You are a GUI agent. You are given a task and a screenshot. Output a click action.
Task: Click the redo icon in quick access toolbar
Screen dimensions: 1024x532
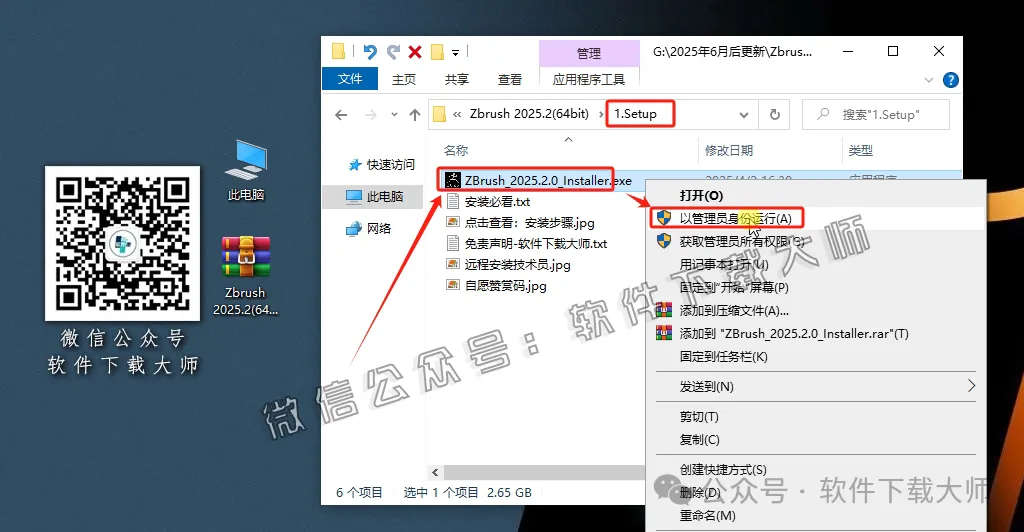coord(393,52)
